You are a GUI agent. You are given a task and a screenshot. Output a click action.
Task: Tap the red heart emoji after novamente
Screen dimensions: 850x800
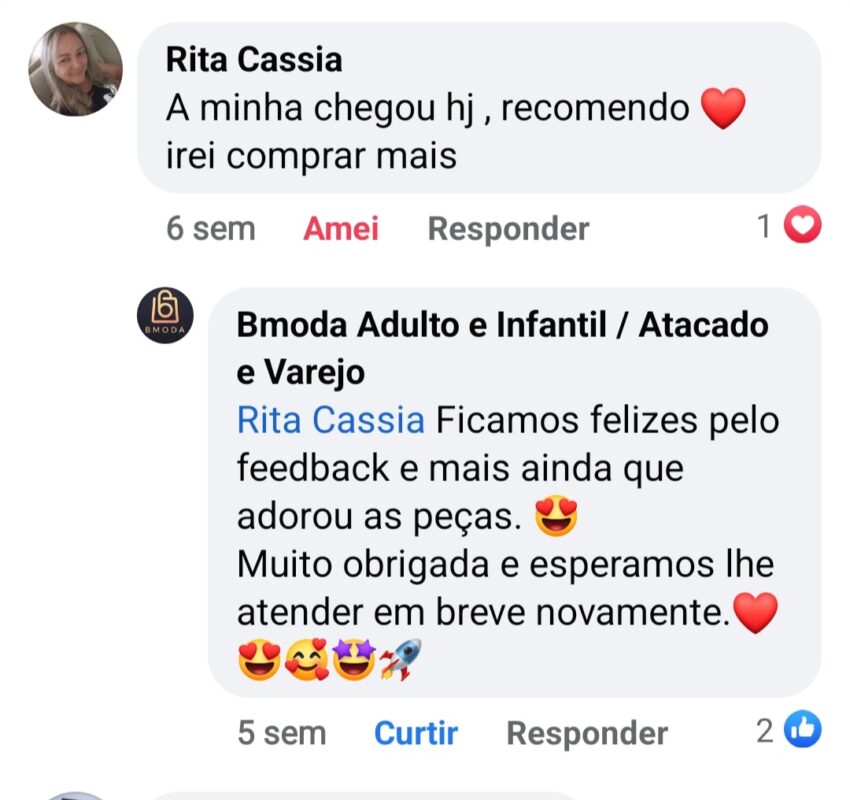point(755,612)
